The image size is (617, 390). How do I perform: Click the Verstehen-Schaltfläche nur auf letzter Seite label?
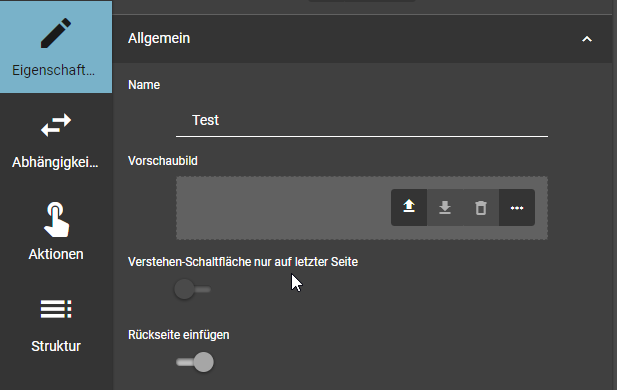[243, 262]
